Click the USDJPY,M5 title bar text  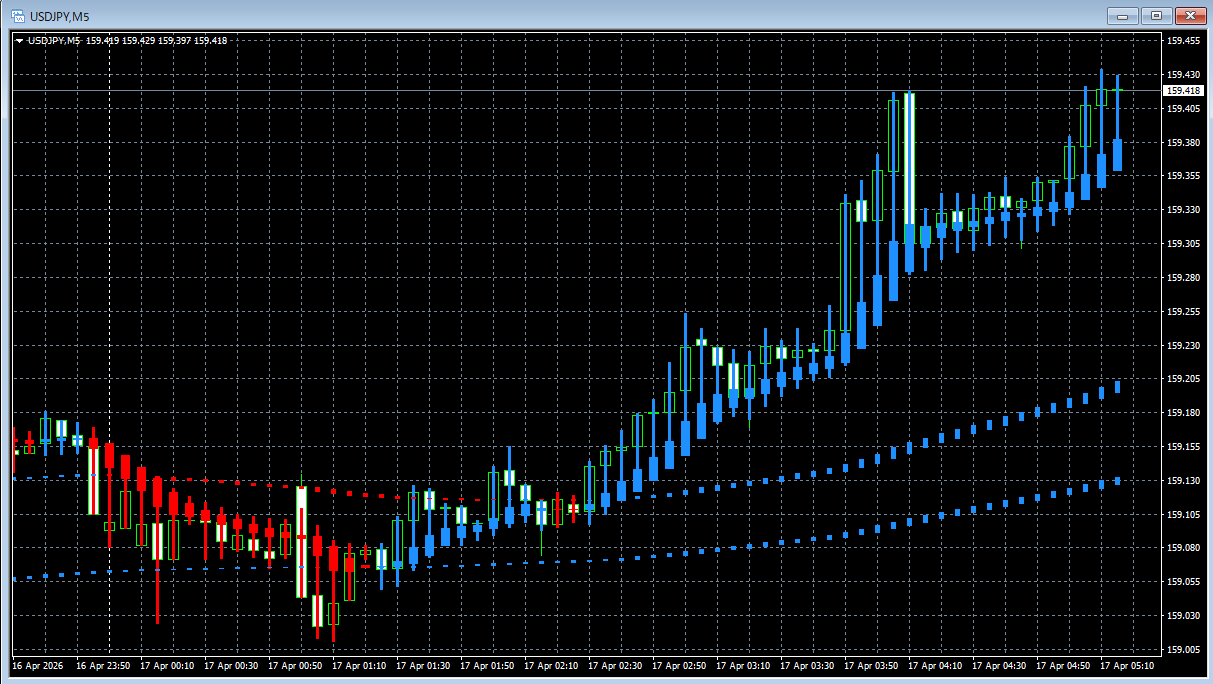59,15
